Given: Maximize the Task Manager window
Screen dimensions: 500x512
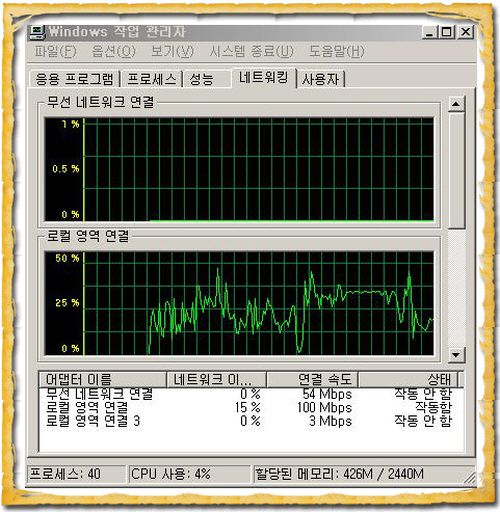Looking at the screenshot, I should [446, 32].
